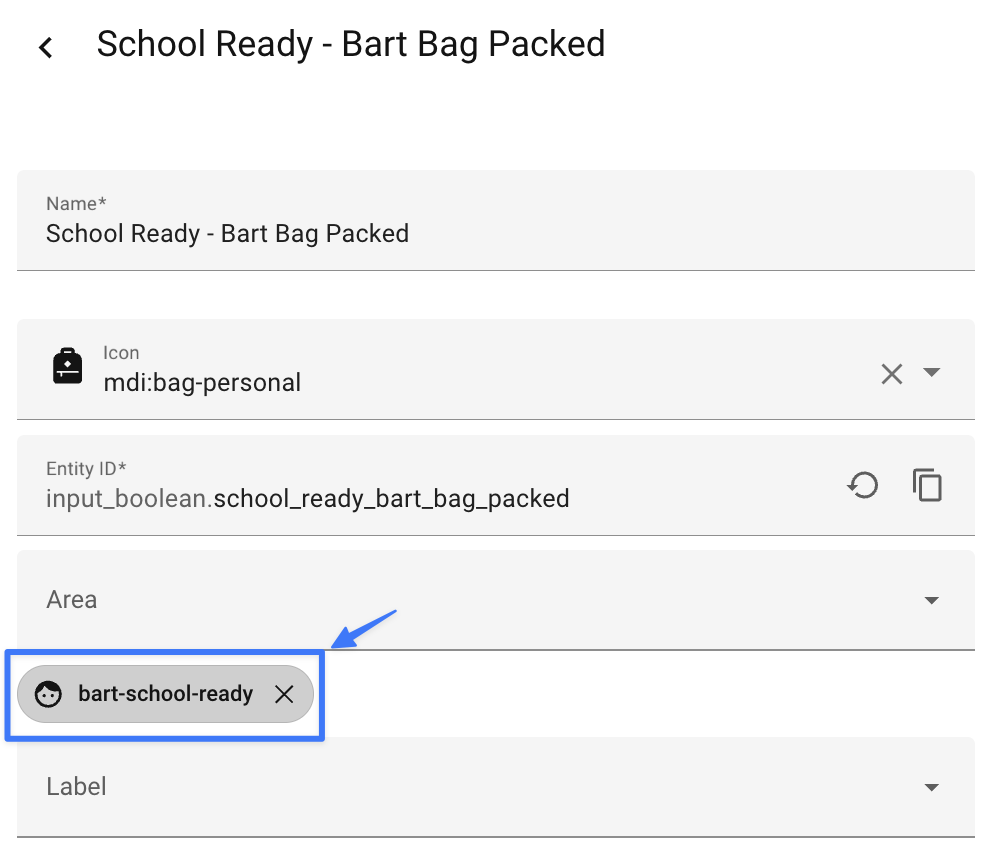The width and height of the screenshot is (998, 856).
Task: Expand the Area dropdown arrow
Action: [x=931, y=601]
